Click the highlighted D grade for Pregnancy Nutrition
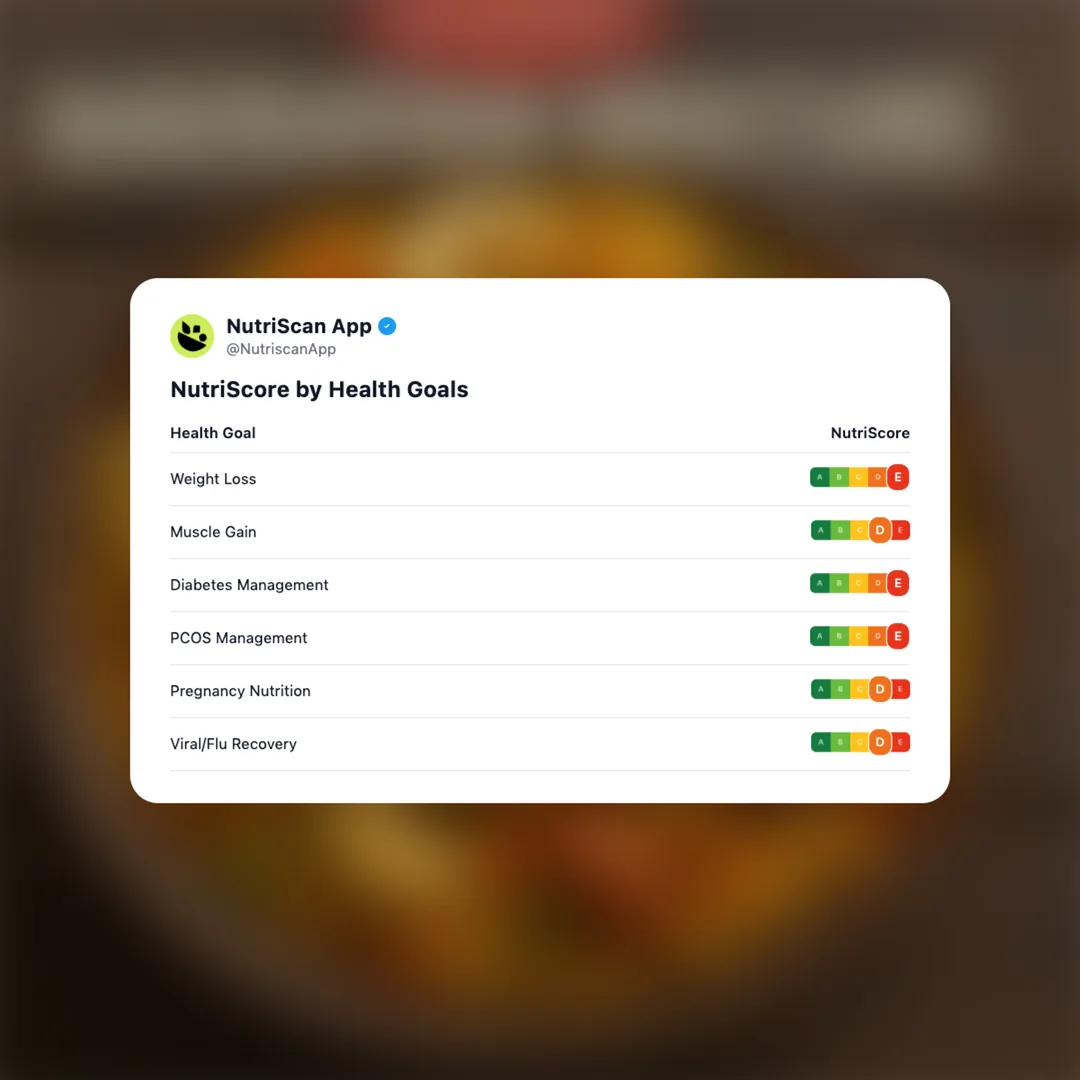Viewport: 1080px width, 1080px height. [x=880, y=690]
